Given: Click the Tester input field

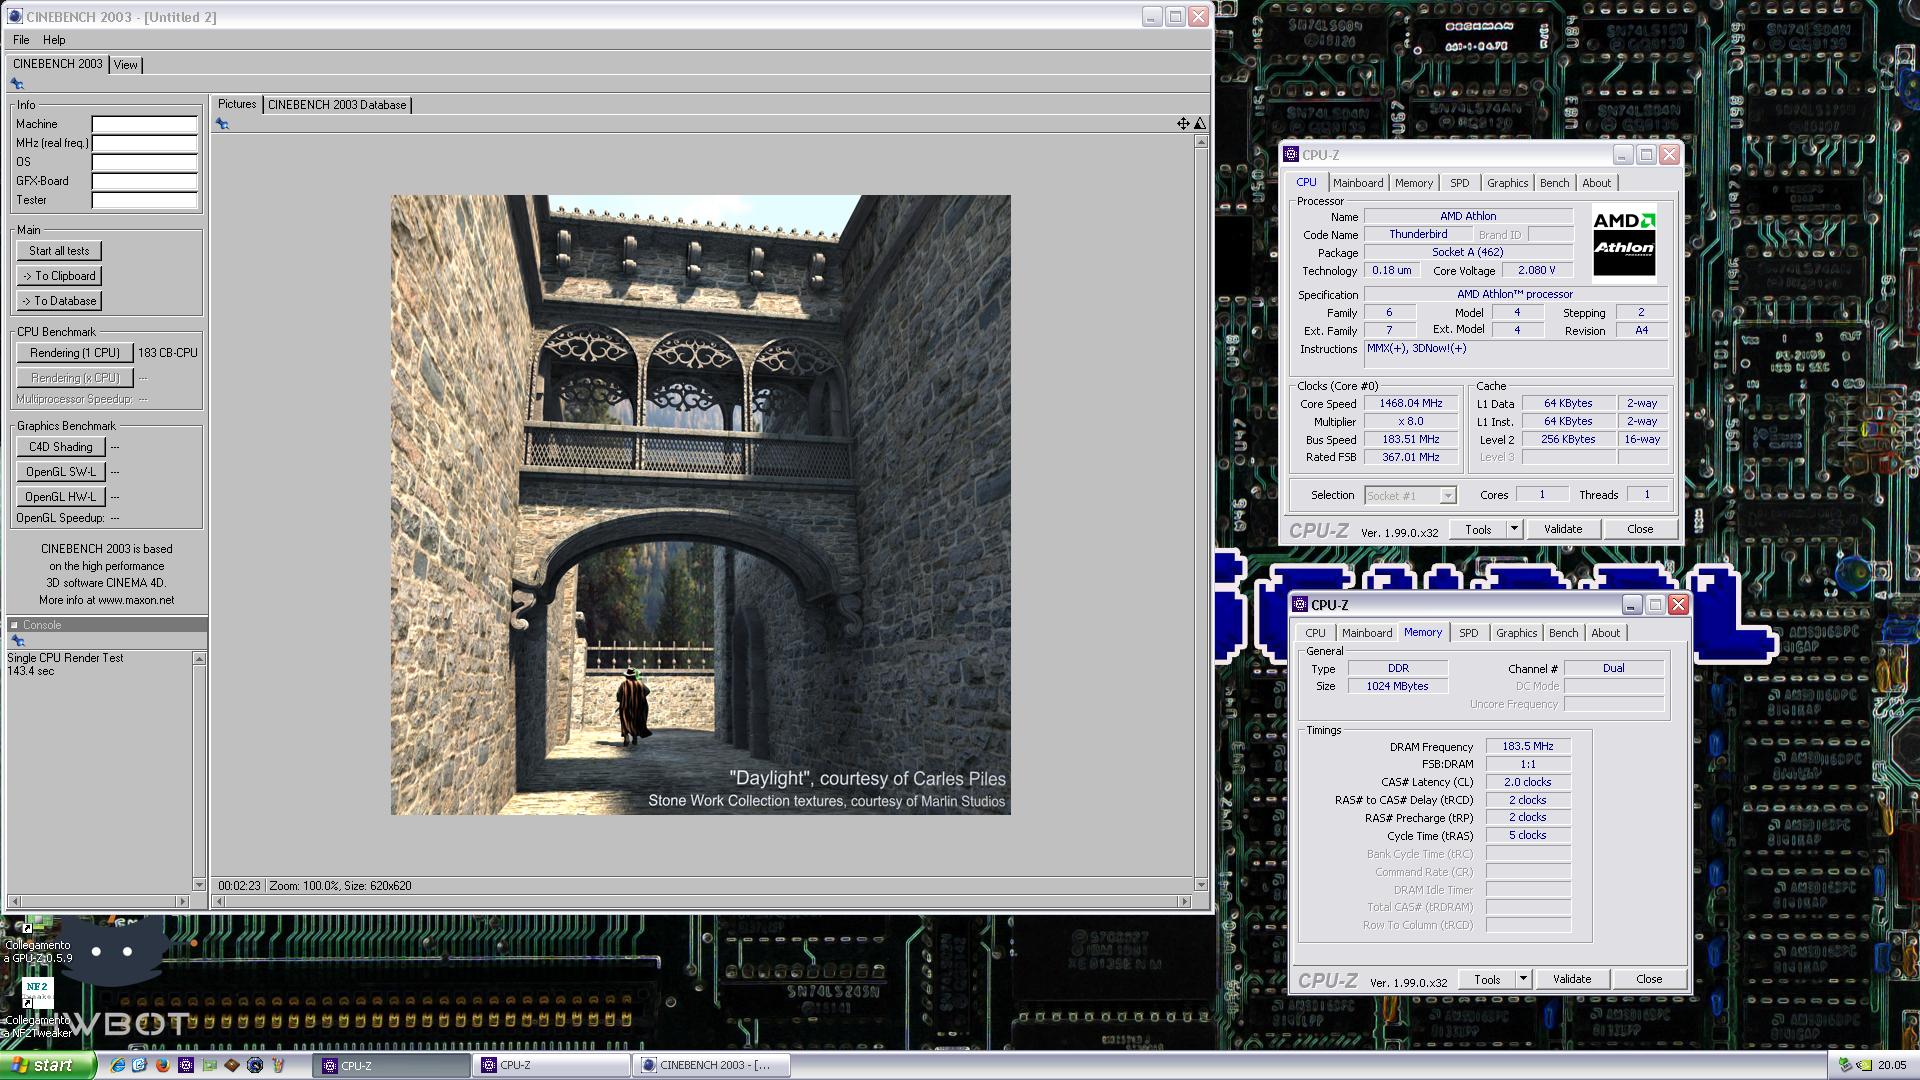Looking at the screenshot, I should tap(145, 200).
